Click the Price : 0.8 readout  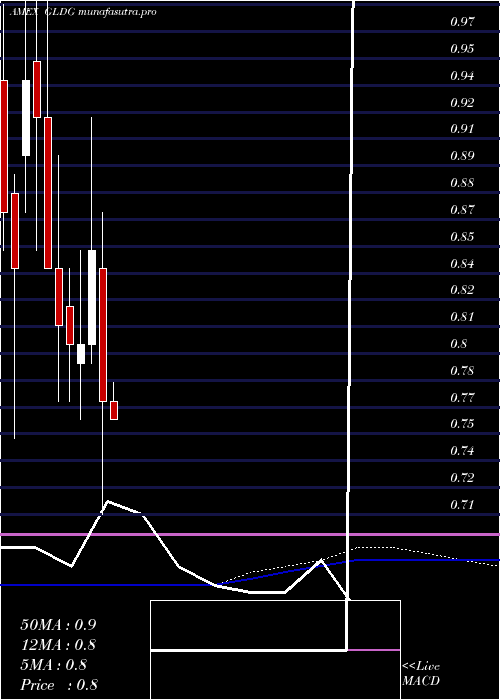point(59,685)
